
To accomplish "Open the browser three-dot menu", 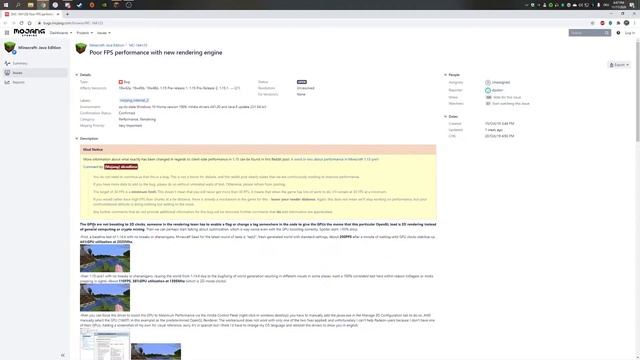I will (635, 23).
